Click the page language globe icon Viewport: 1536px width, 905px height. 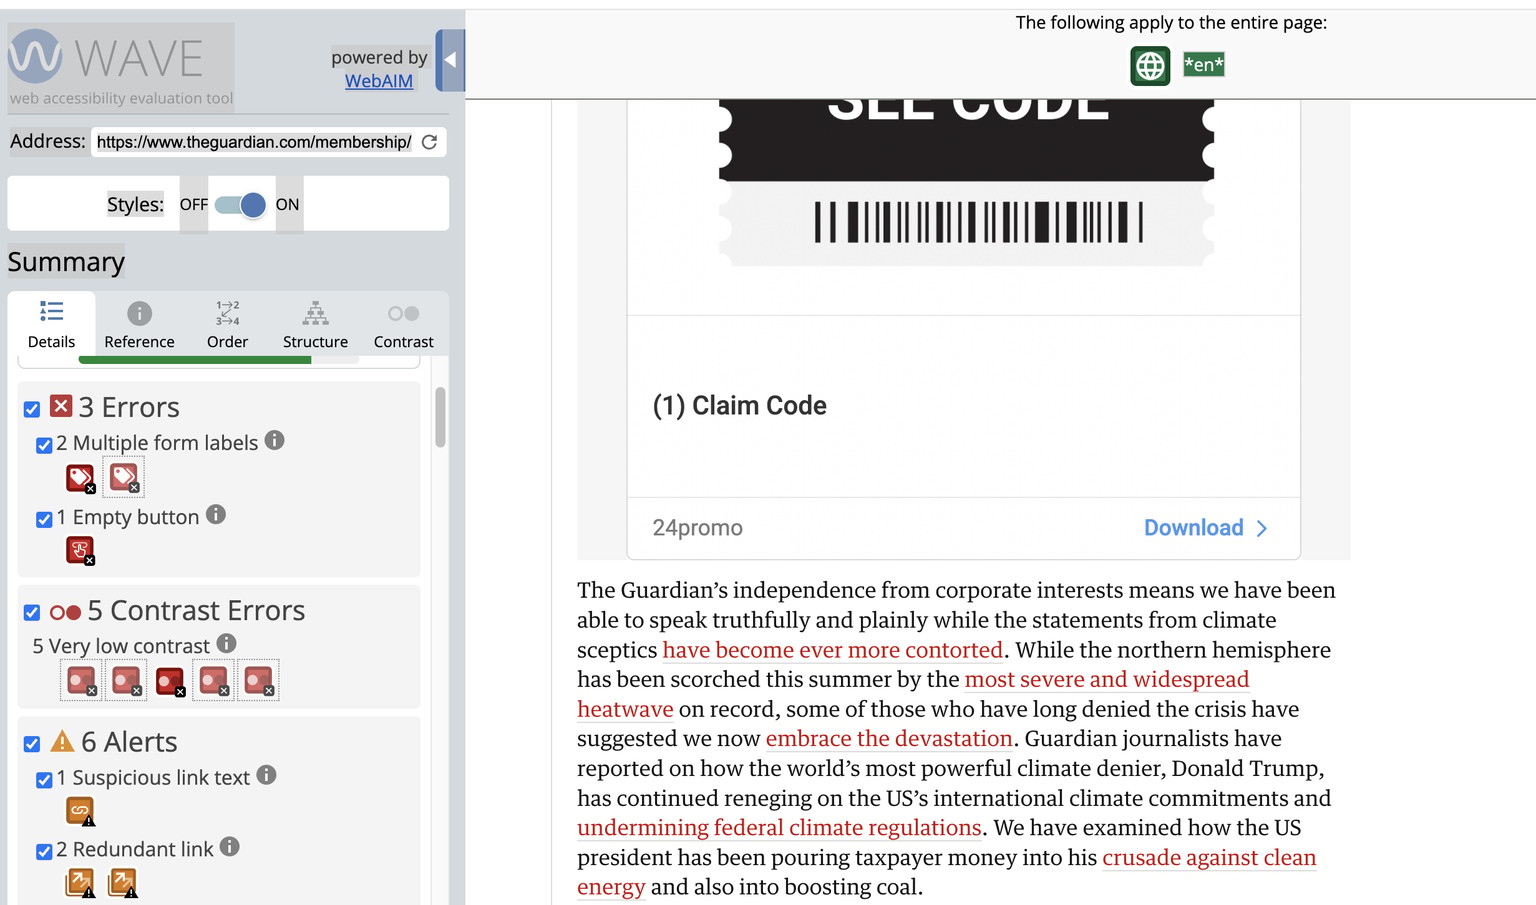click(x=1150, y=66)
